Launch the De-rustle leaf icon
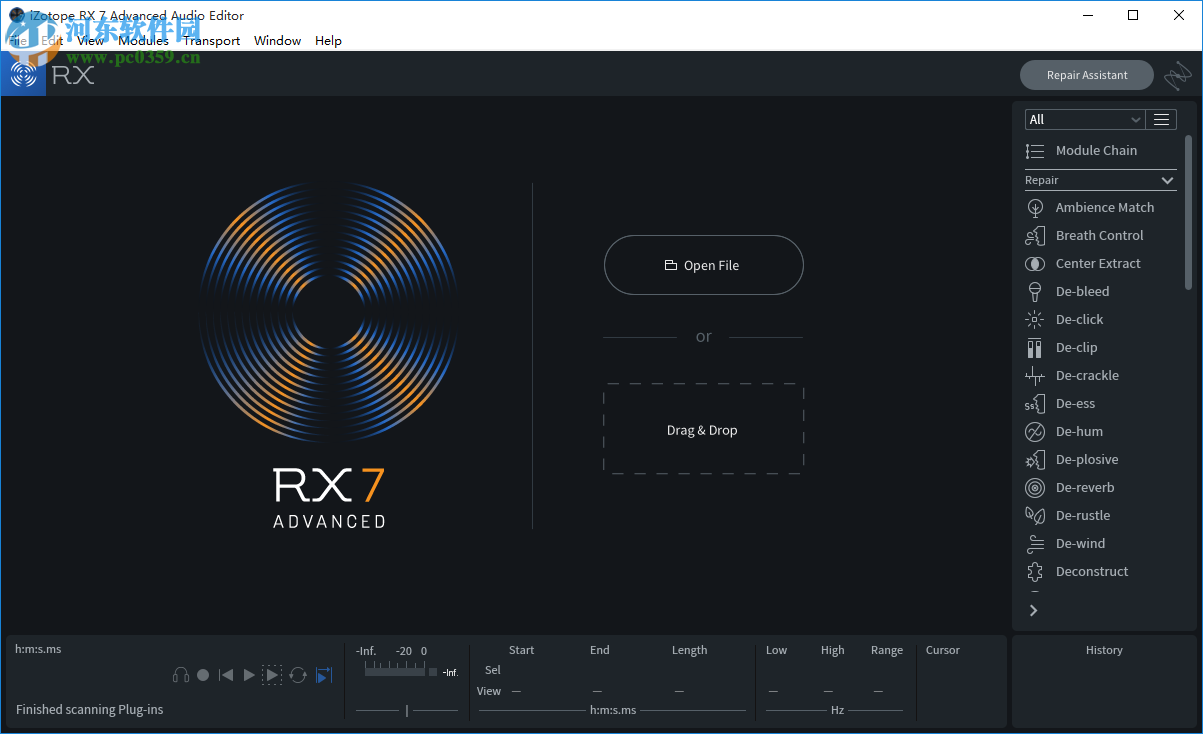The height and width of the screenshot is (734, 1203). (x=1035, y=516)
